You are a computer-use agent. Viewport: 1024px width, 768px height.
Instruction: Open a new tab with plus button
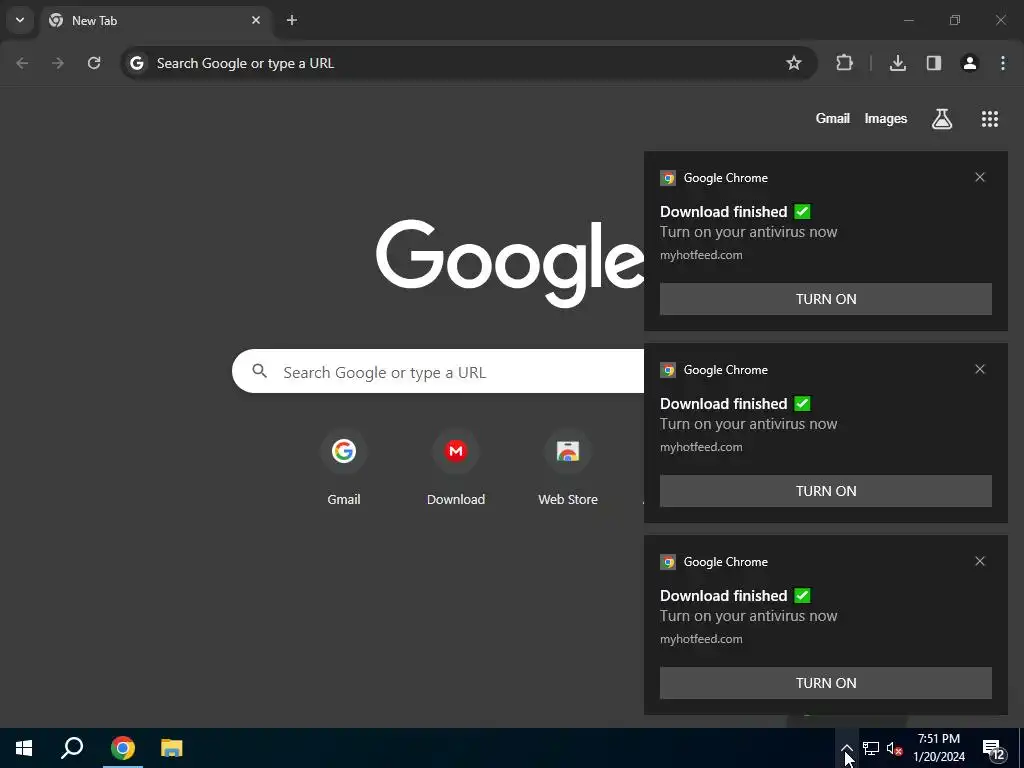pos(292,20)
